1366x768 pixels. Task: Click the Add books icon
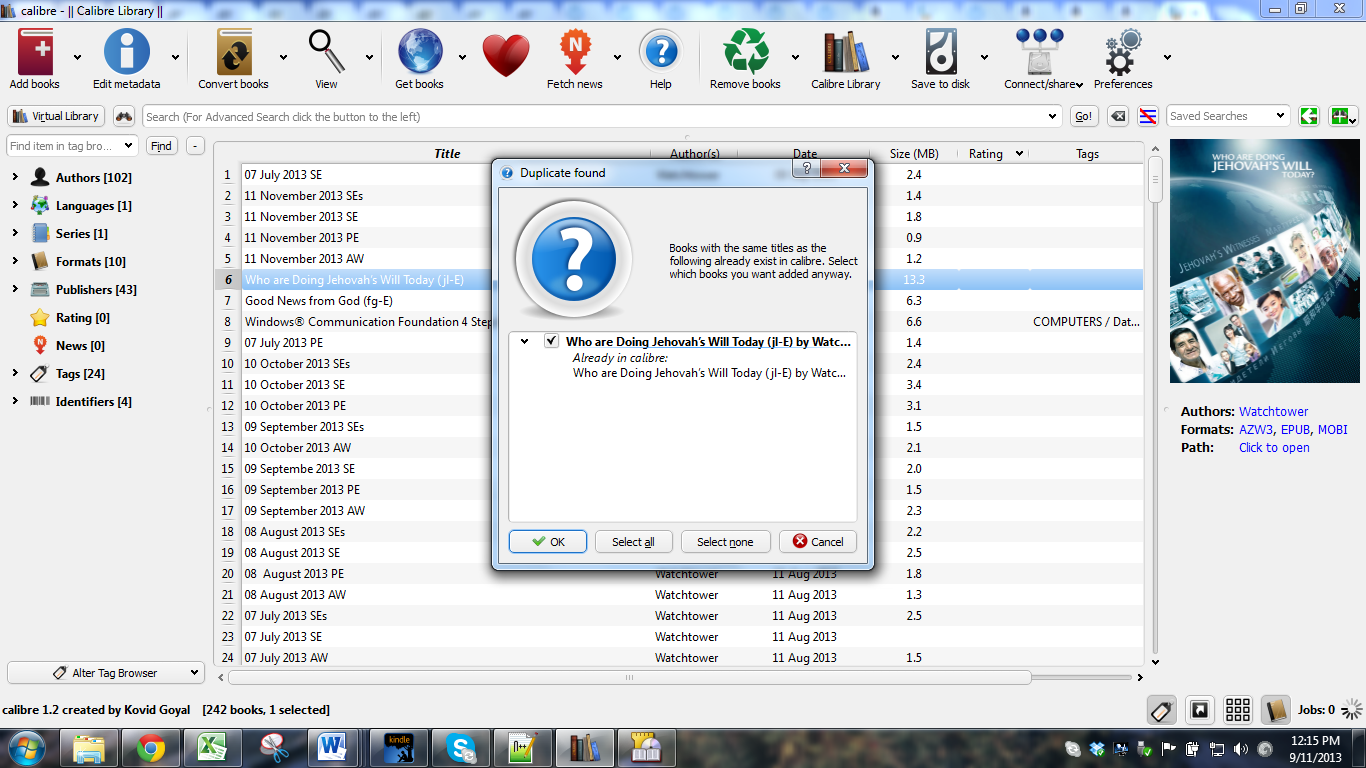click(x=36, y=52)
